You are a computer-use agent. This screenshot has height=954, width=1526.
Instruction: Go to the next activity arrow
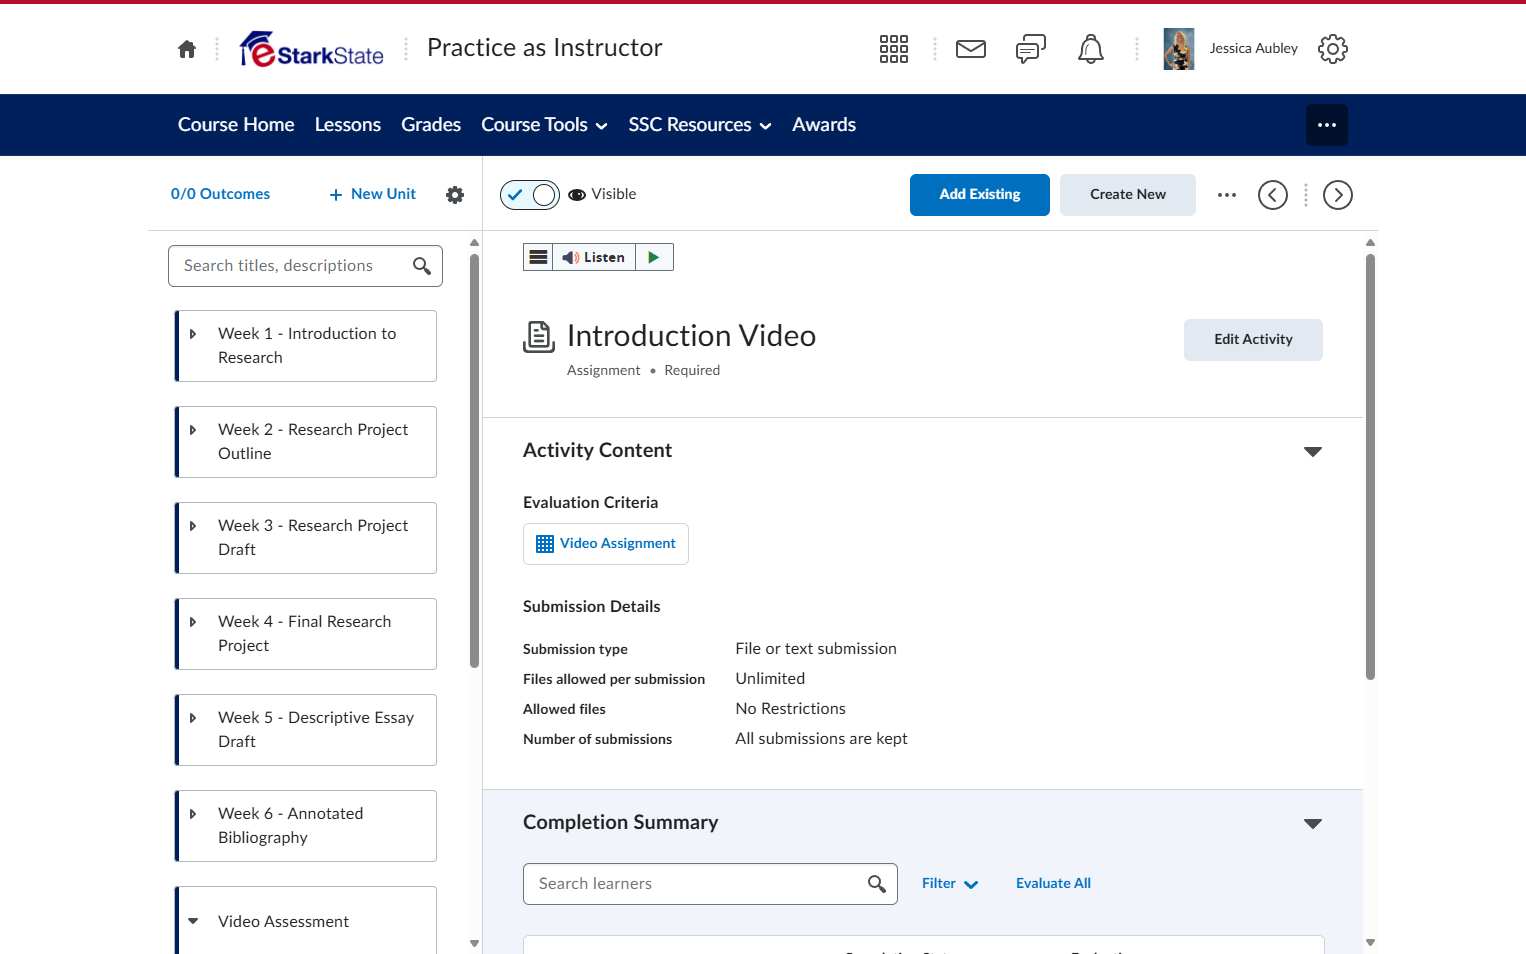tap(1338, 195)
